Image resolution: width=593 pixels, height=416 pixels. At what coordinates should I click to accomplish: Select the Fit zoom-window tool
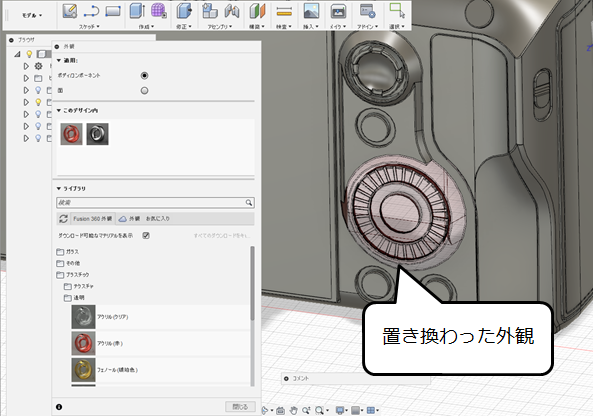(320, 410)
